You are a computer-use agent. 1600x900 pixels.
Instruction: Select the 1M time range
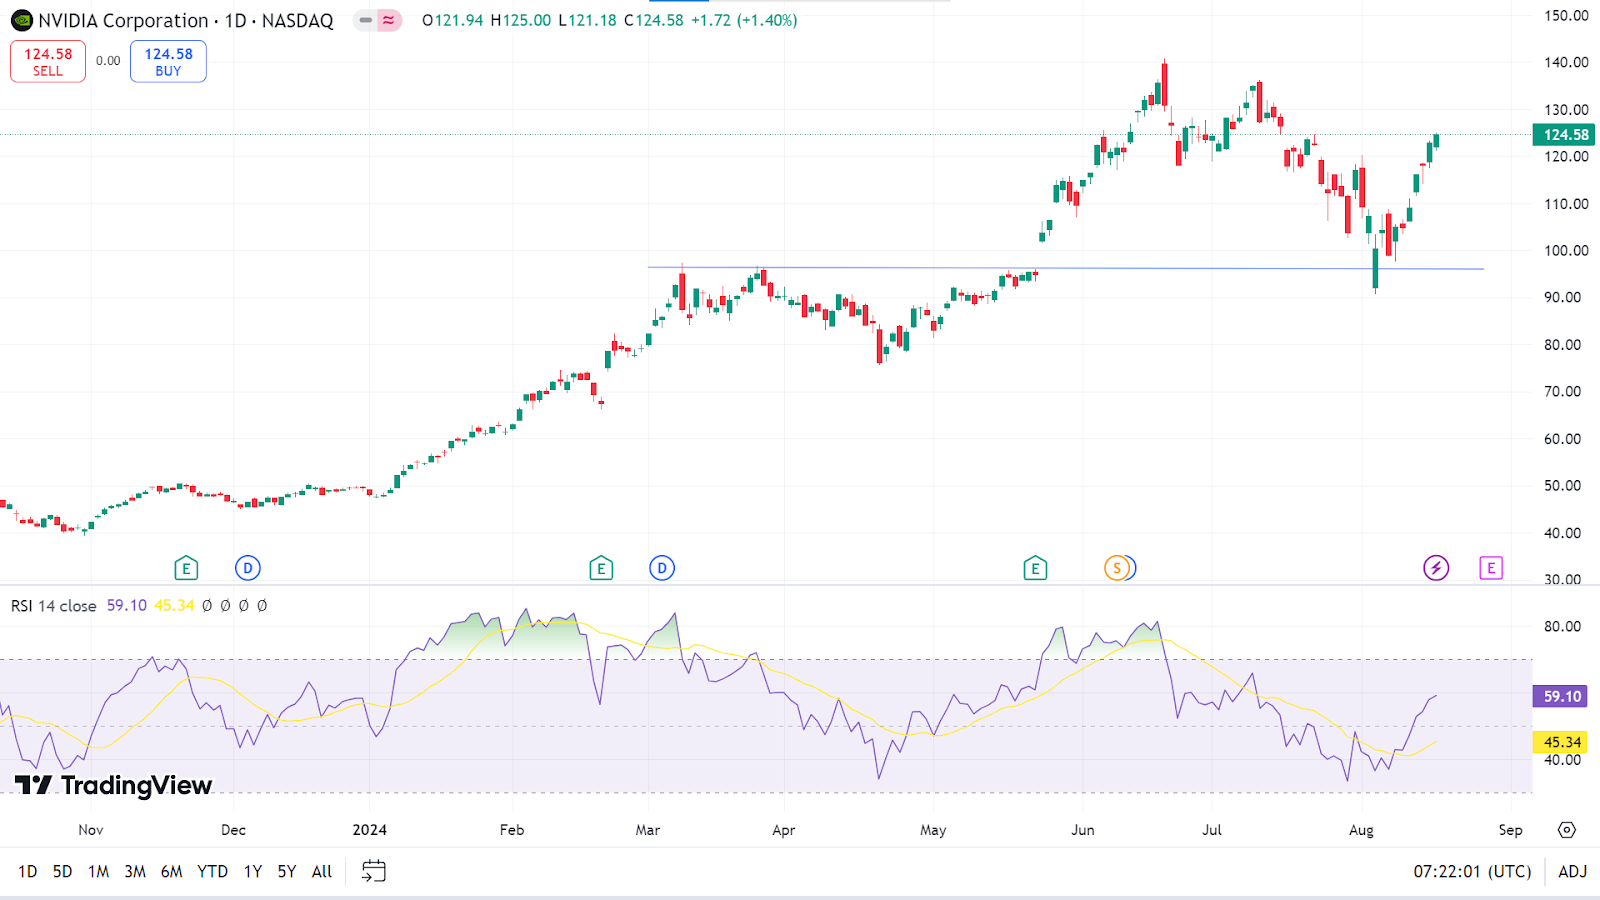98,871
